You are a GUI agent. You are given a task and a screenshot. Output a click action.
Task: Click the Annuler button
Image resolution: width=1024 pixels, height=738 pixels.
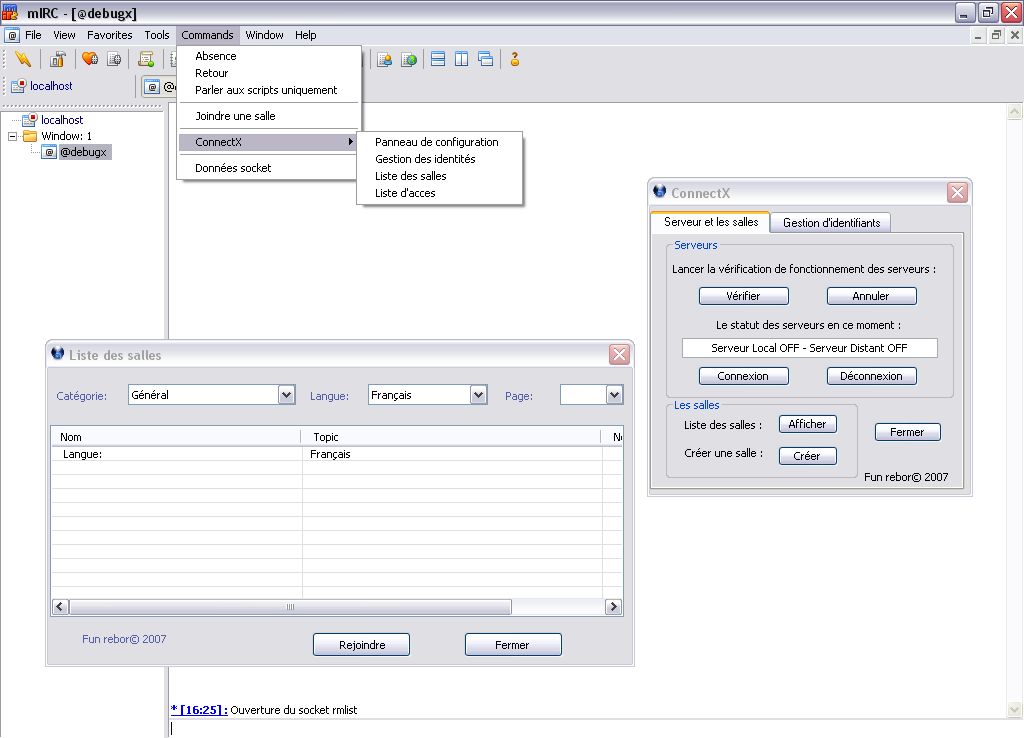click(871, 296)
